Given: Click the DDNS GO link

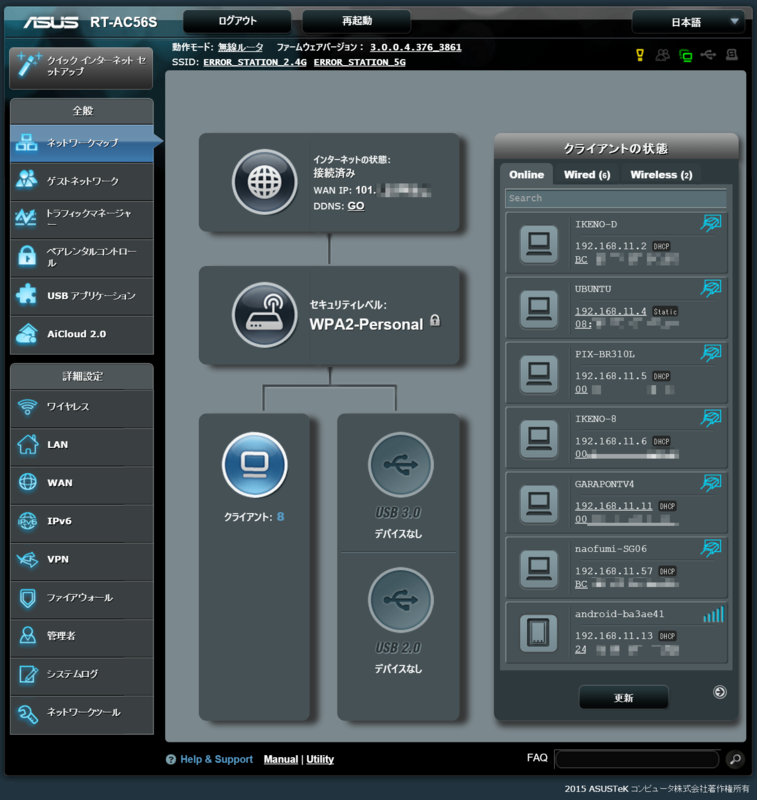Looking at the screenshot, I should (x=356, y=206).
